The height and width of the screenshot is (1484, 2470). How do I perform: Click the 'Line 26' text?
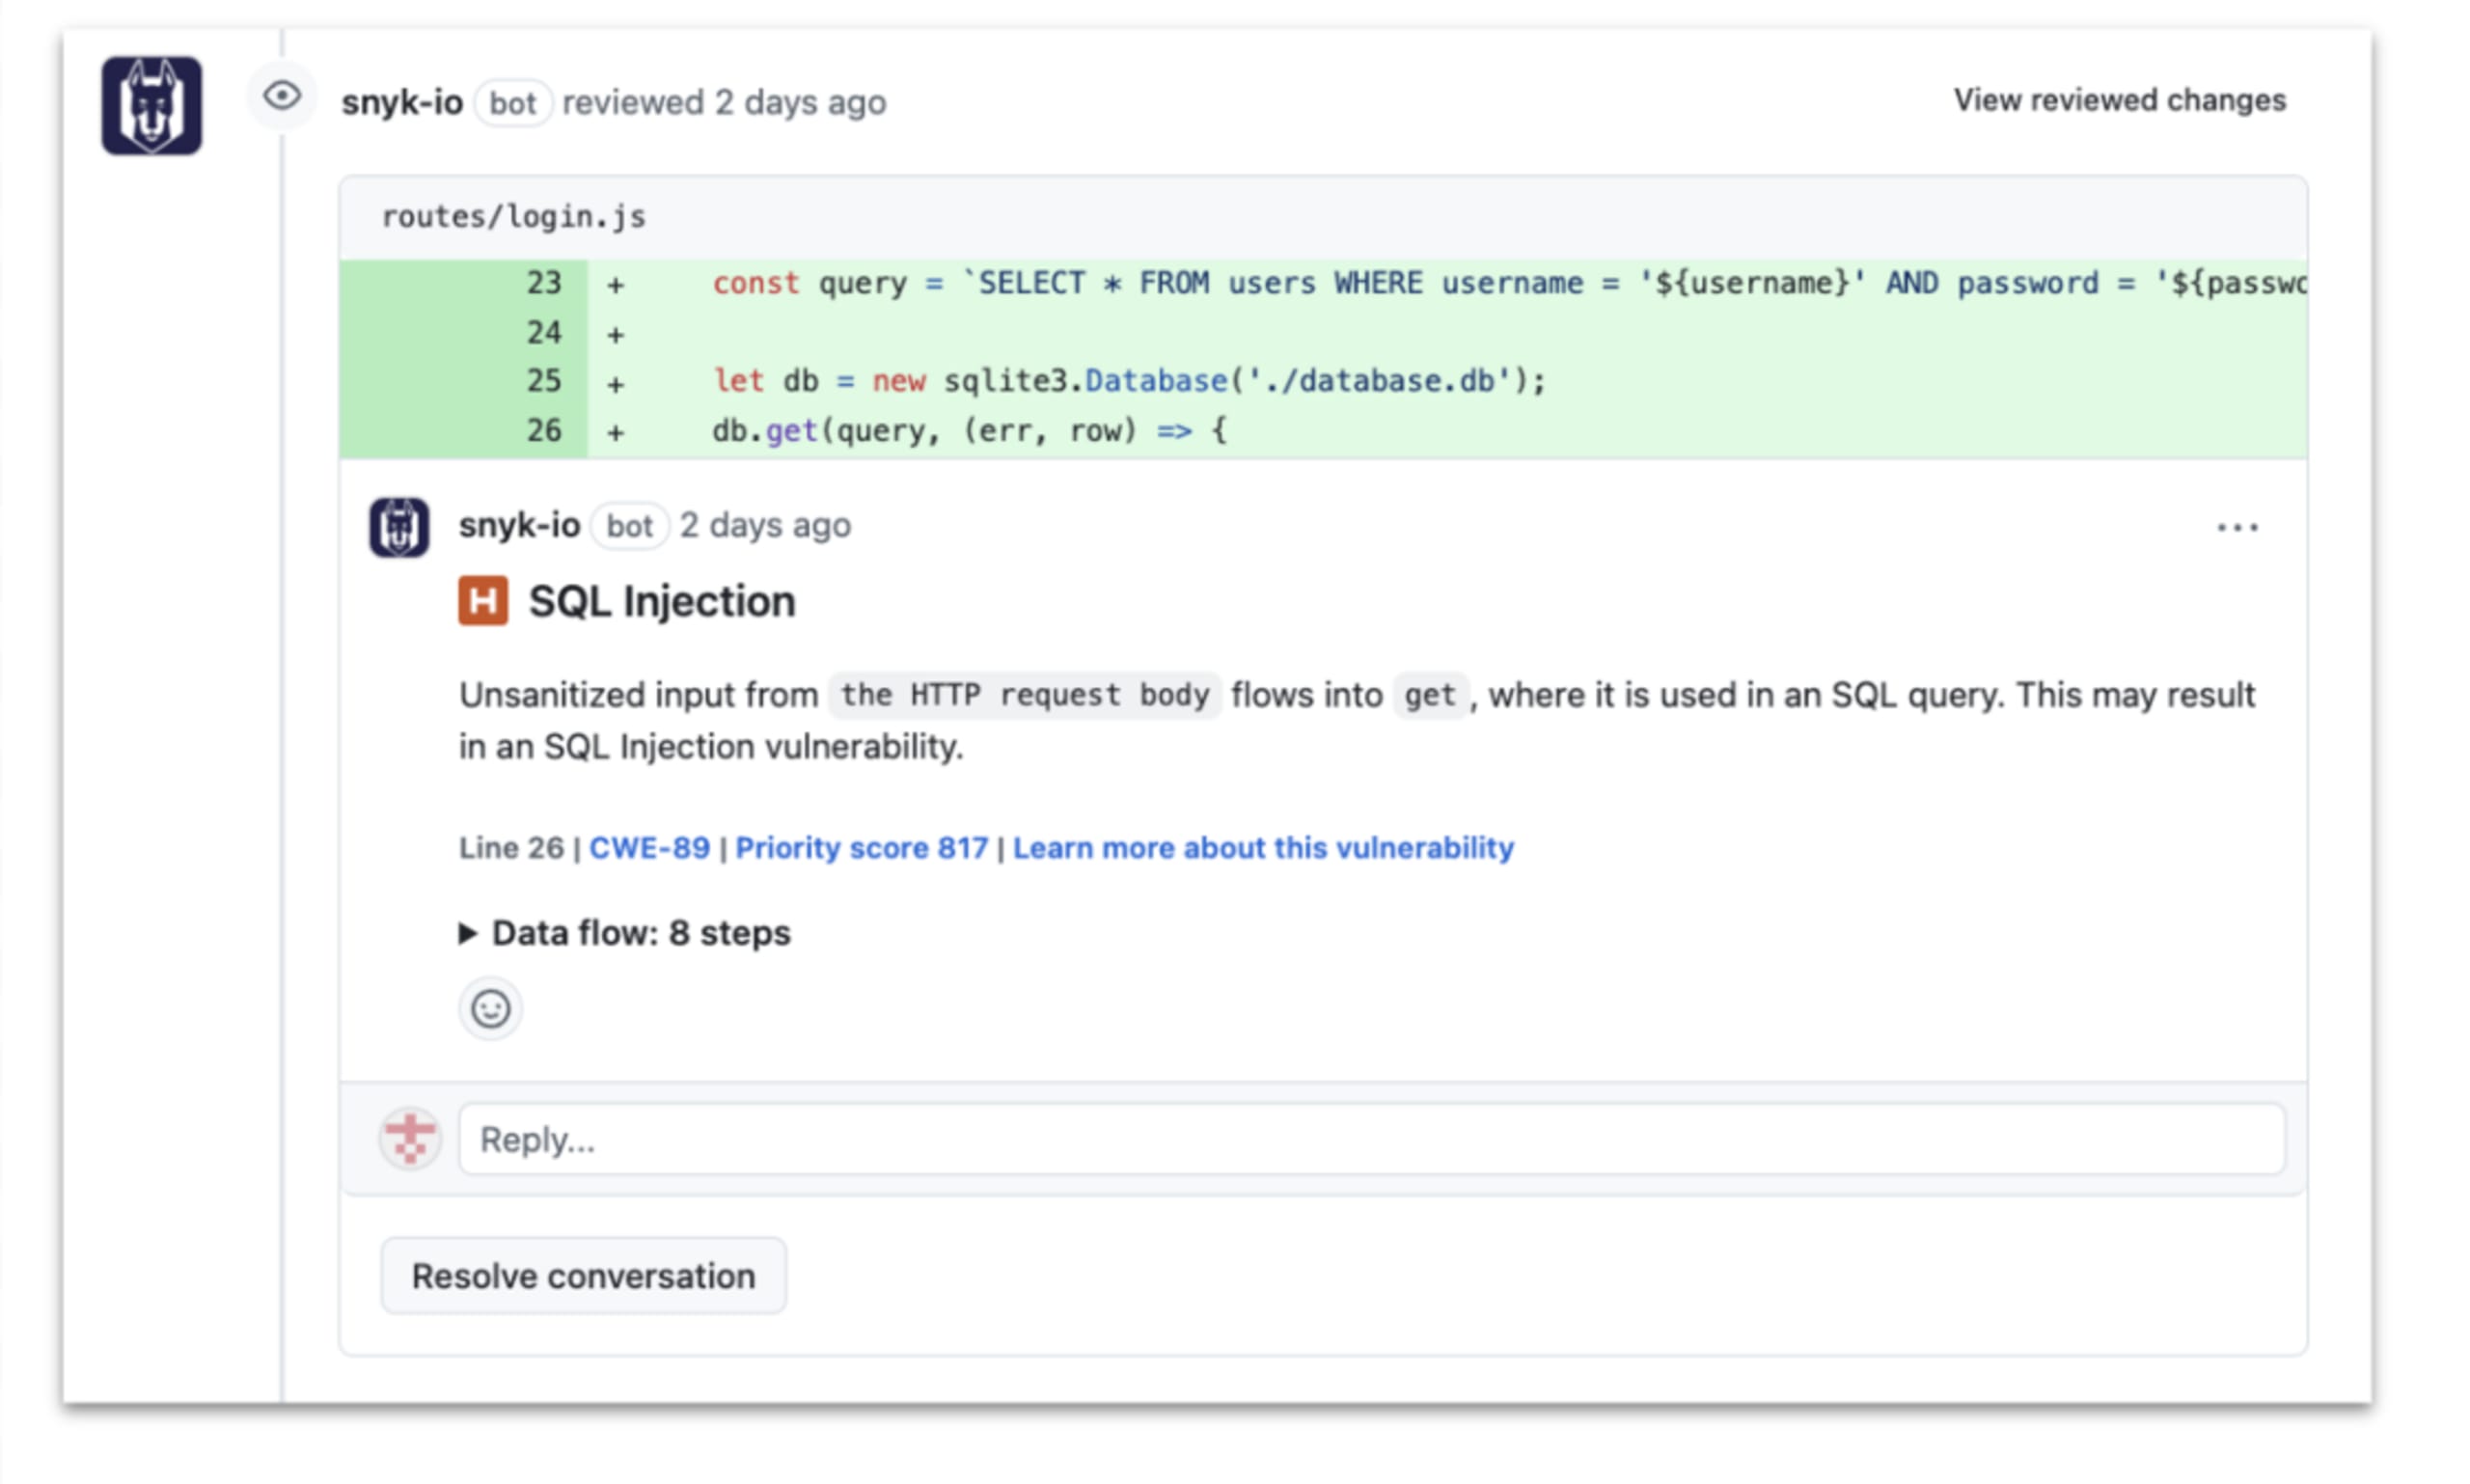[511, 848]
